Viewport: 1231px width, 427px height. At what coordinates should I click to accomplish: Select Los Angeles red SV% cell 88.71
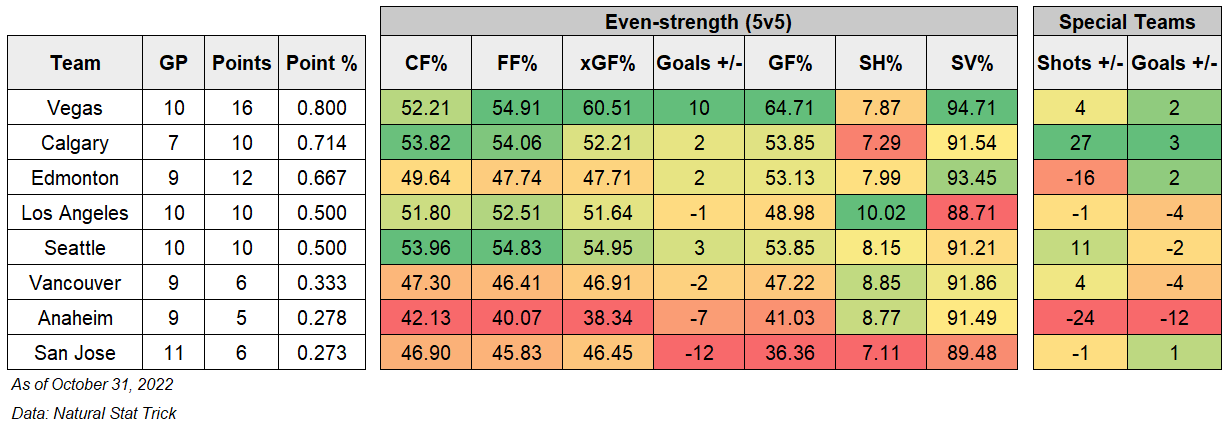click(972, 213)
